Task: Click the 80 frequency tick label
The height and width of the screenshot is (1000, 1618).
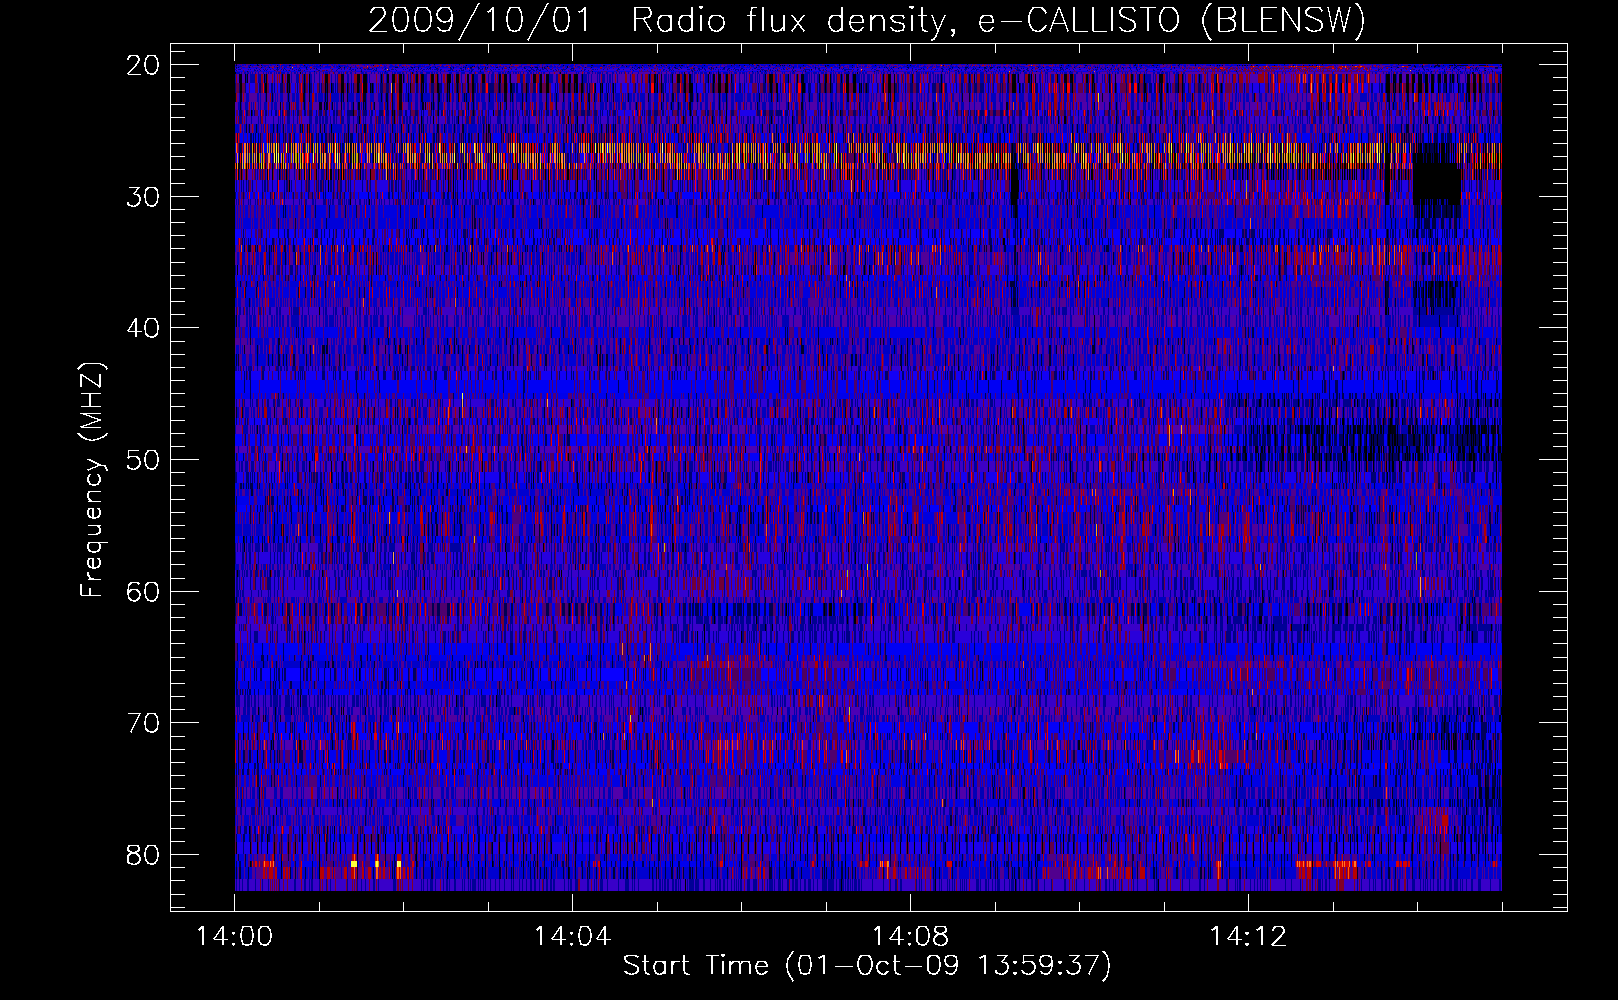Action: click(144, 855)
